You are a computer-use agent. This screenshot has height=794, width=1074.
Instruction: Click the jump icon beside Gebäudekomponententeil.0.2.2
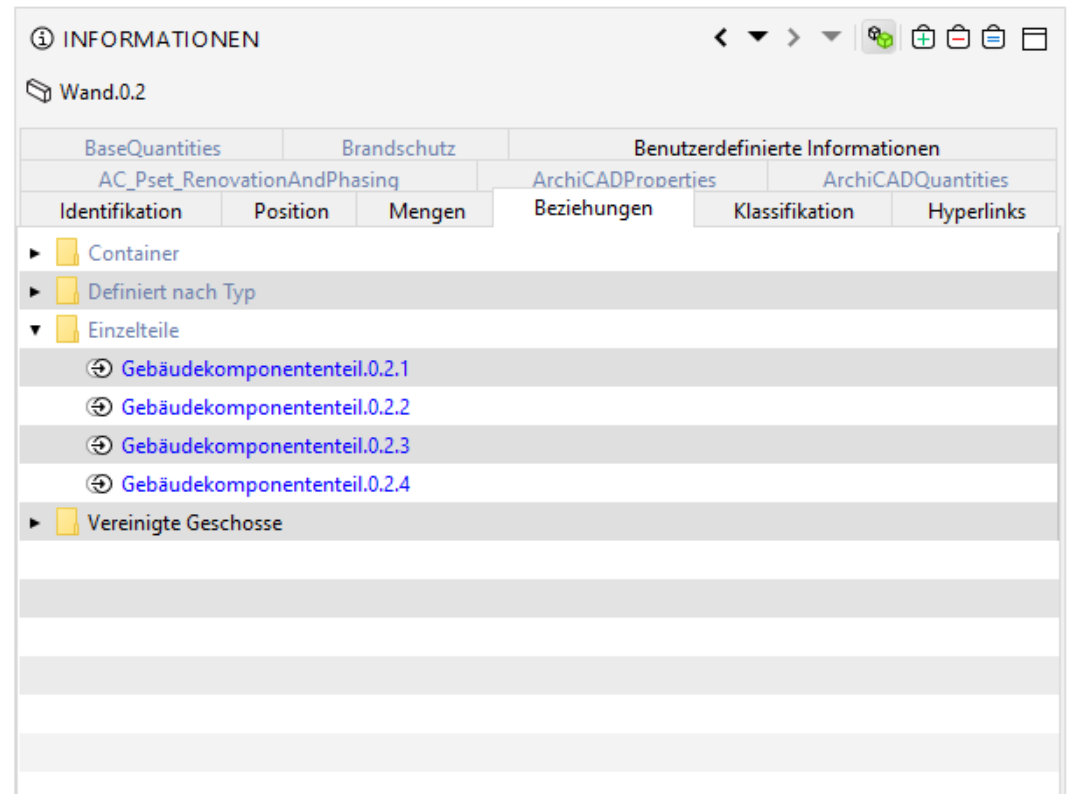[x=99, y=407]
